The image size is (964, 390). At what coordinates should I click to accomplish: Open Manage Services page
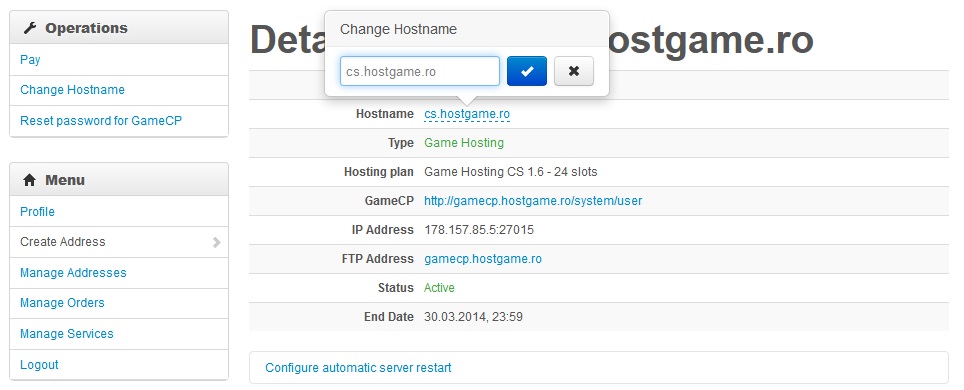pyautogui.click(x=67, y=333)
